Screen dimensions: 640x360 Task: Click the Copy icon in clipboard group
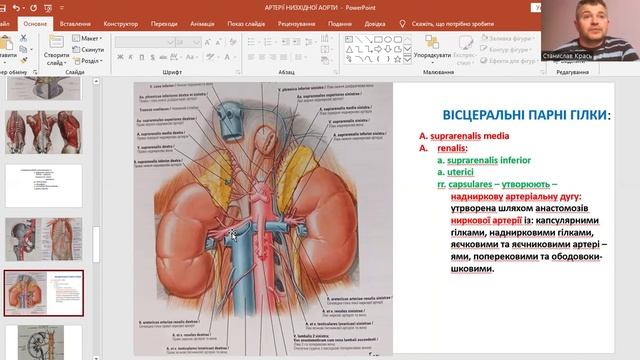(x=23, y=49)
